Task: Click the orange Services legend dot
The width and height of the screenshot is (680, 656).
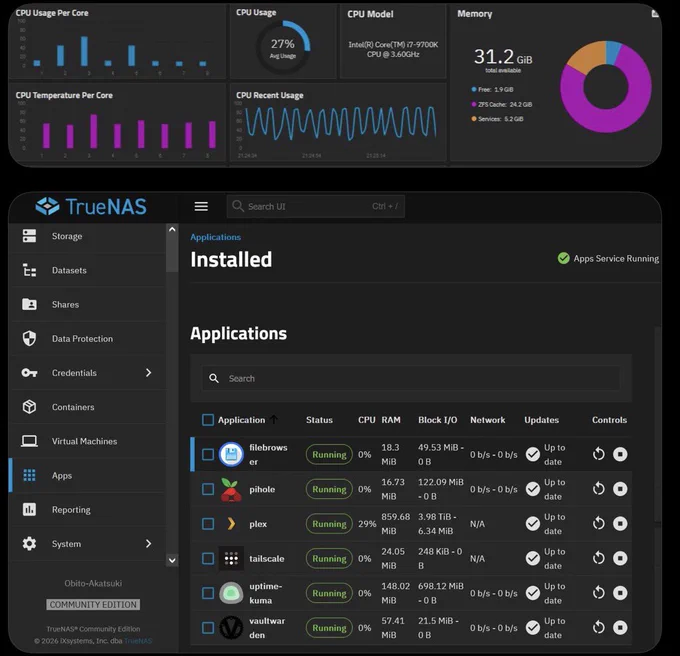Action: [474, 118]
